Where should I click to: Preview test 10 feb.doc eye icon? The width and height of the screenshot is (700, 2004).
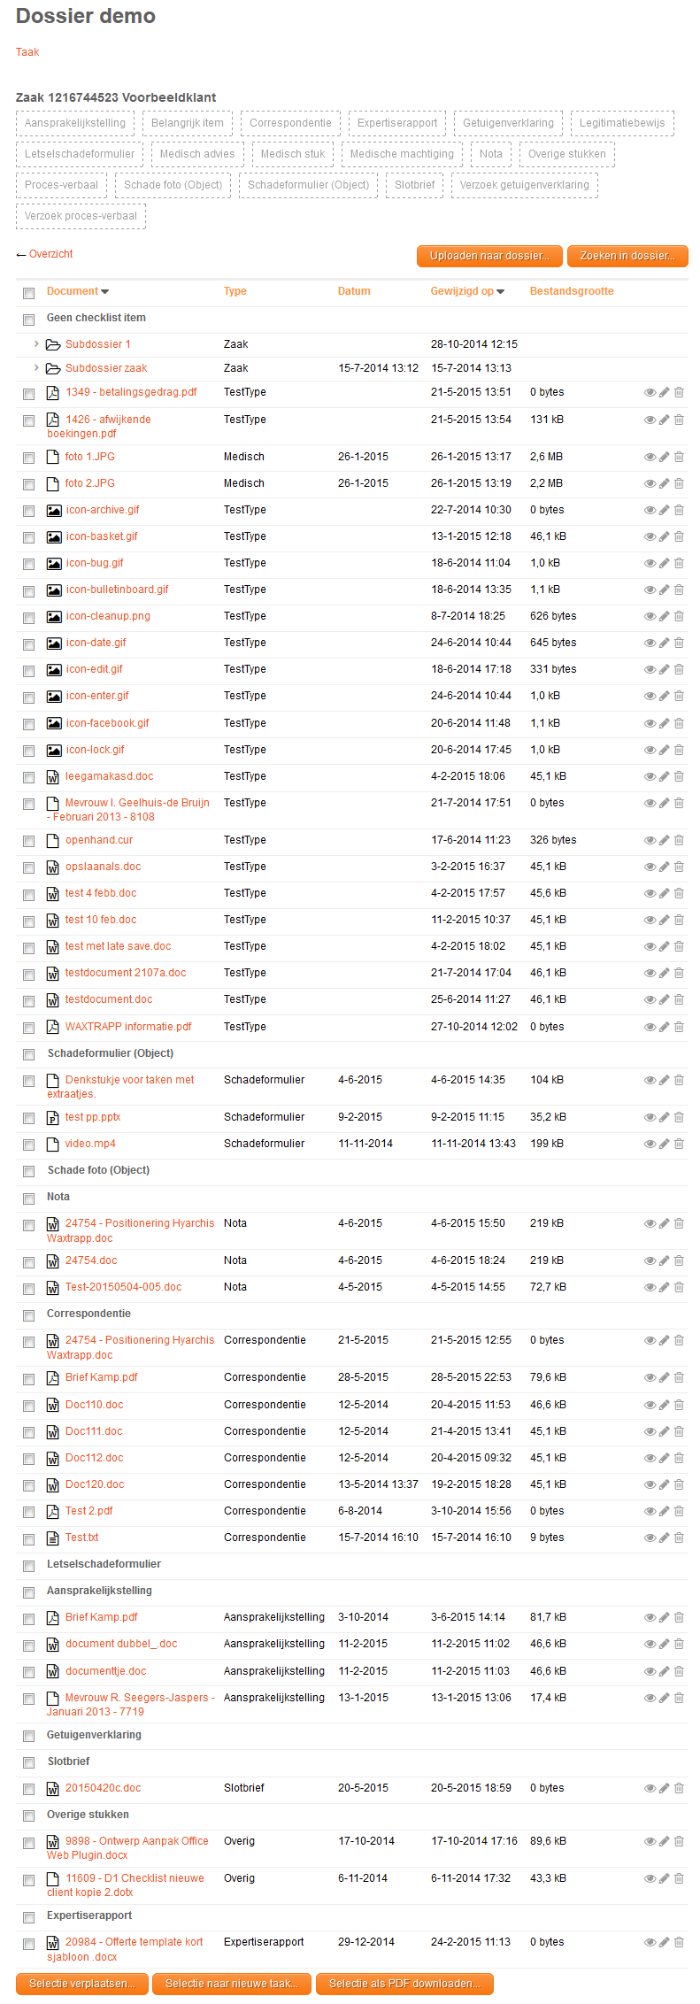(650, 920)
